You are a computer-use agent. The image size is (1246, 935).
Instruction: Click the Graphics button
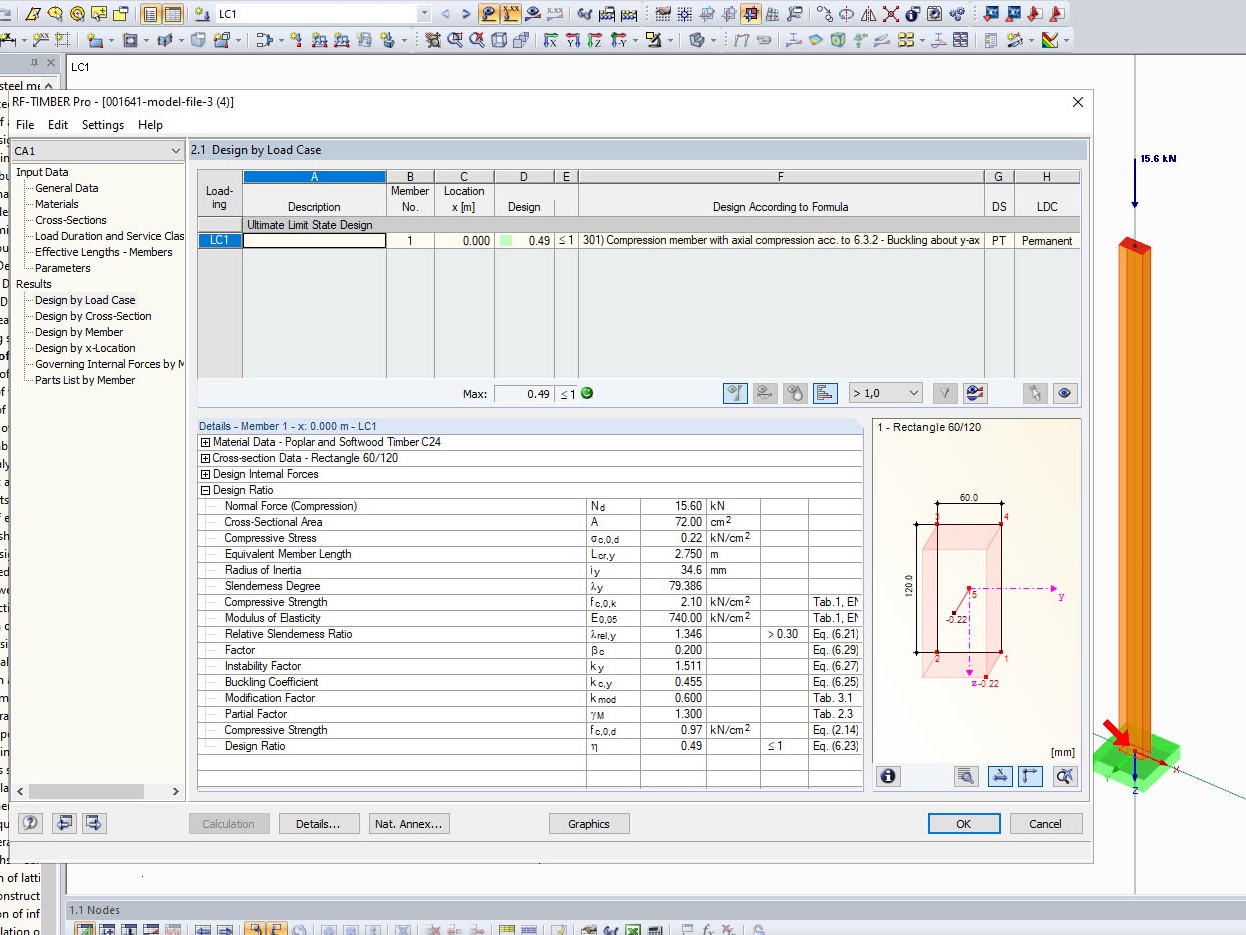pos(589,823)
